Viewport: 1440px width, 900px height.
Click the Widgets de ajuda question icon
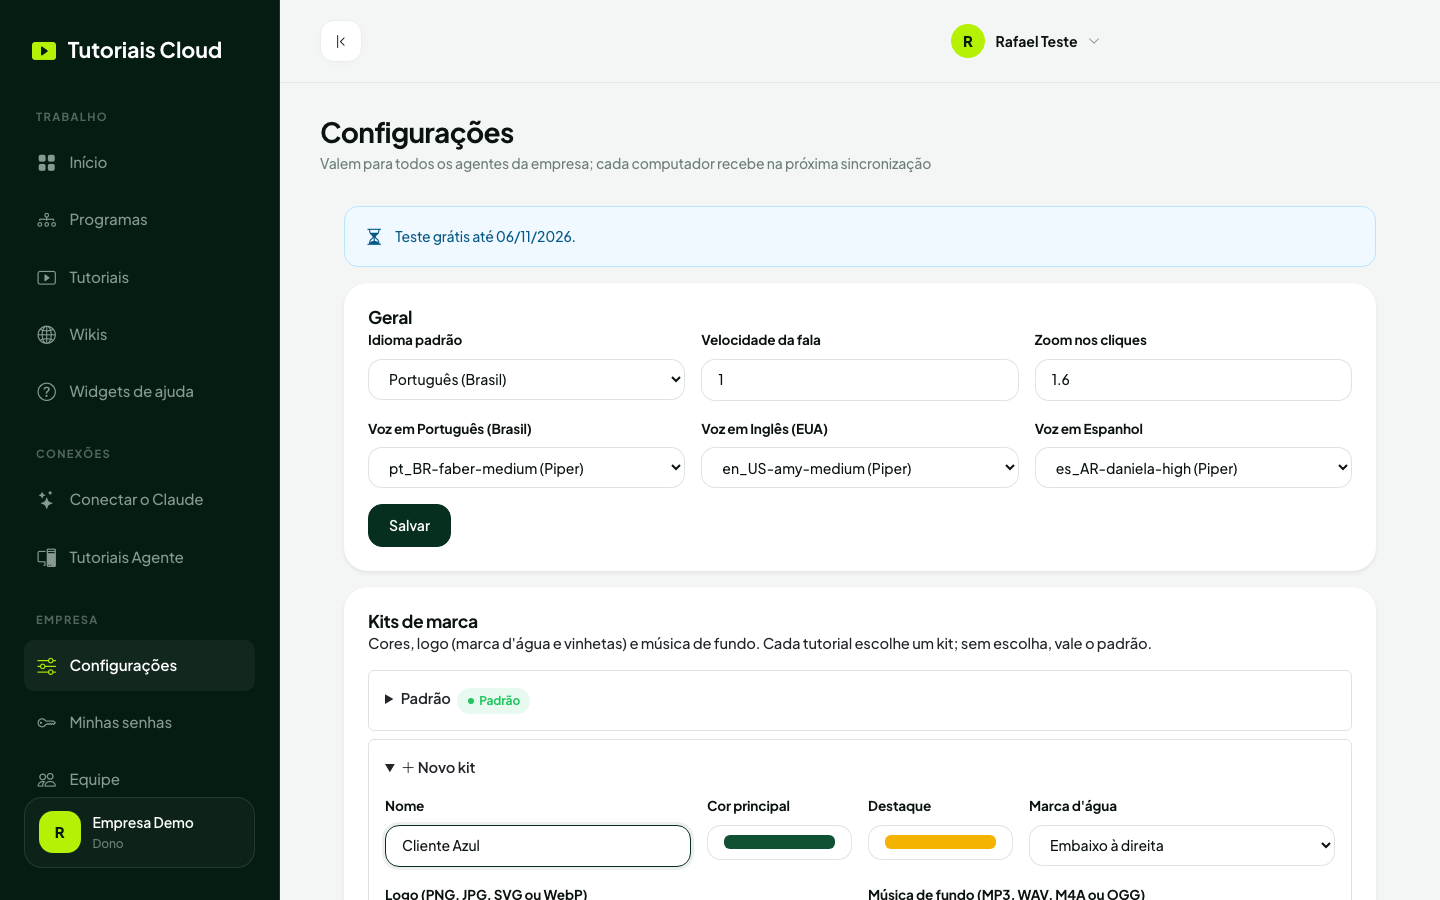pos(47,392)
